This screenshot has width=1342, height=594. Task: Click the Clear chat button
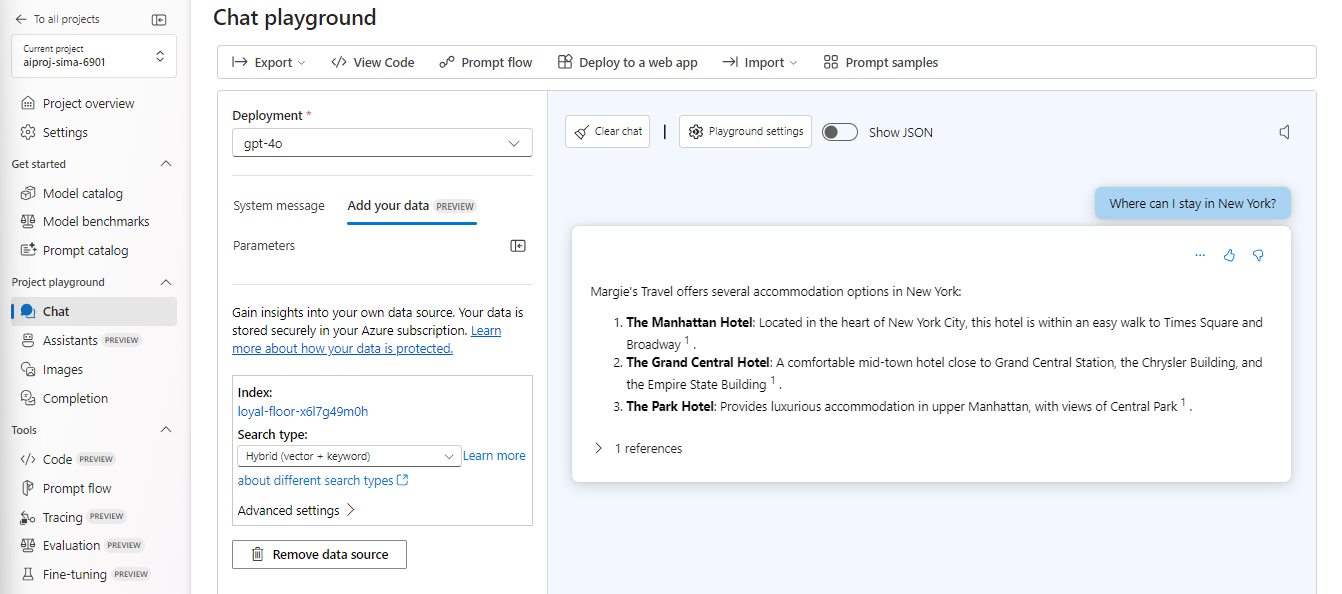click(608, 132)
